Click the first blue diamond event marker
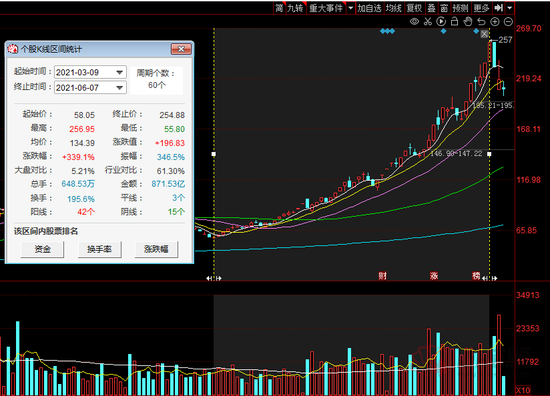 coord(383,31)
